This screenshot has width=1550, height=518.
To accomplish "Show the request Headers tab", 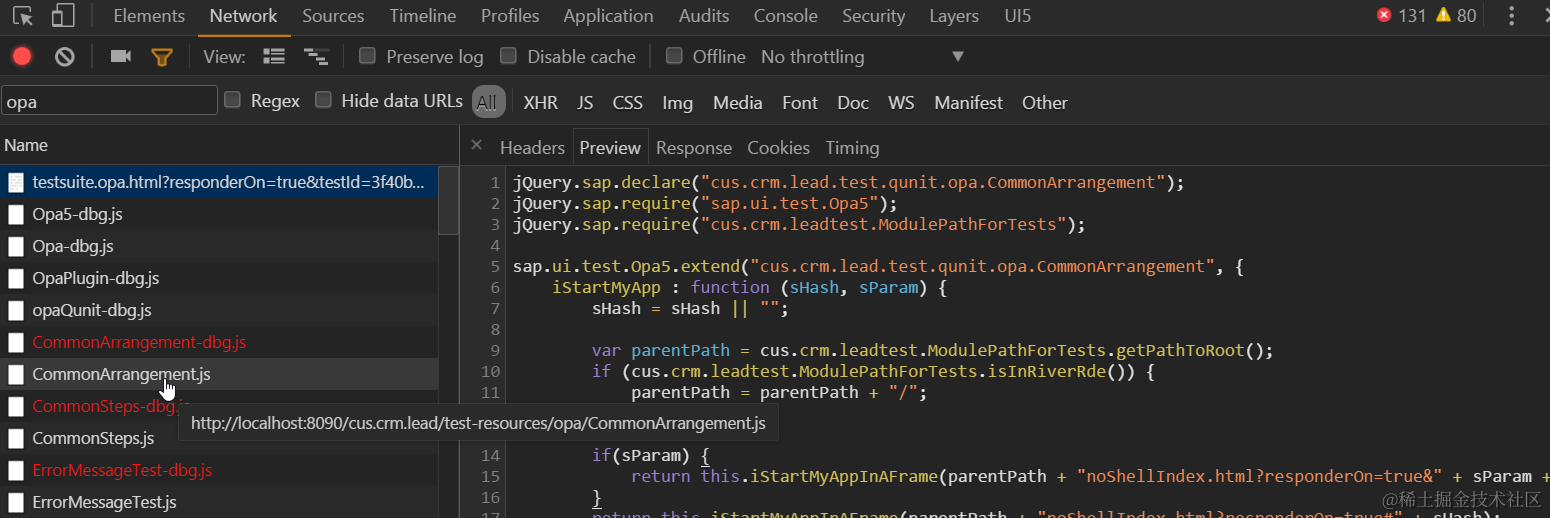I will [x=532, y=147].
